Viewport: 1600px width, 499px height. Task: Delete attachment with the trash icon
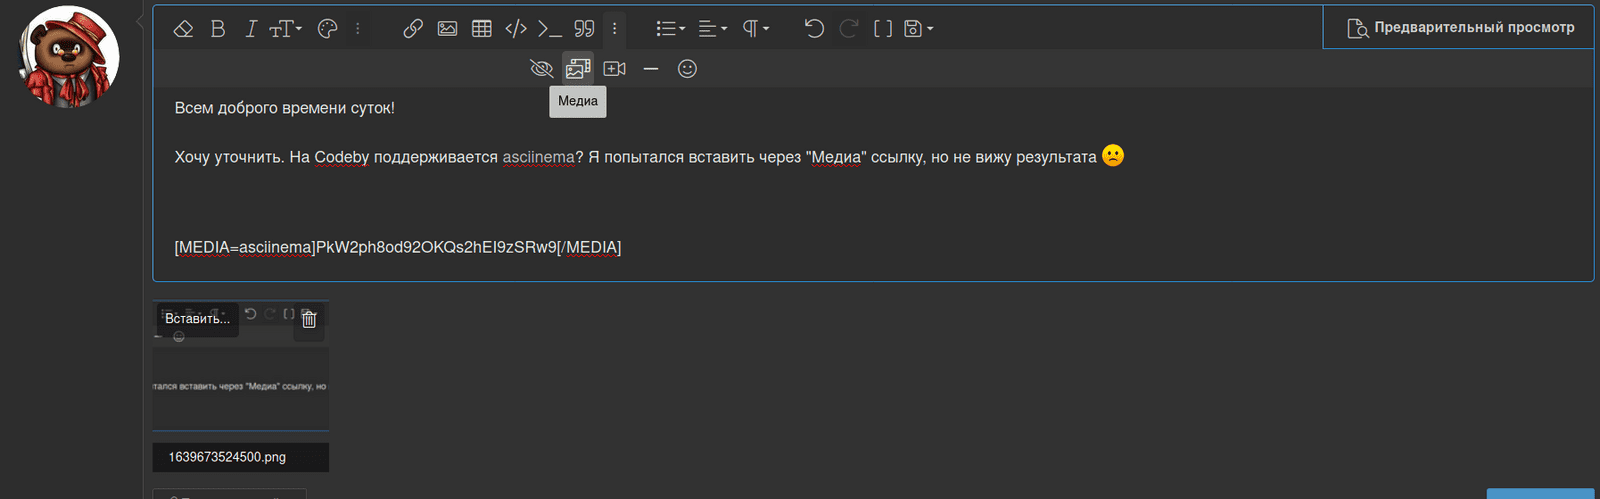click(x=309, y=319)
